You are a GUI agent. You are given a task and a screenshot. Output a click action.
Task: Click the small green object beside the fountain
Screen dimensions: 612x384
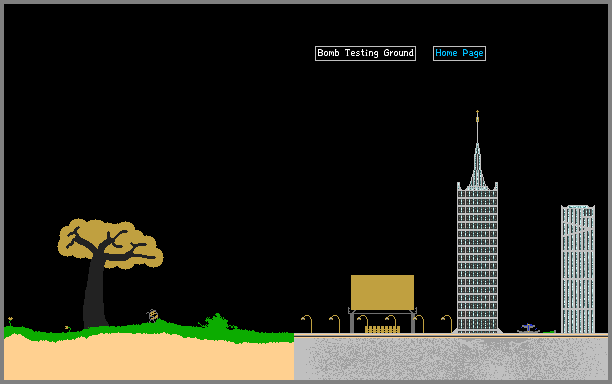tap(550, 332)
